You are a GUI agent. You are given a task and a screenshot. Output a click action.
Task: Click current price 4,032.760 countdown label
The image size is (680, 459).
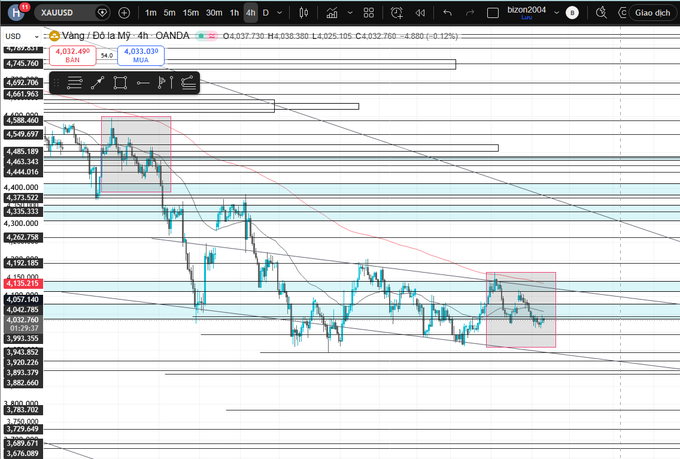click(x=23, y=324)
